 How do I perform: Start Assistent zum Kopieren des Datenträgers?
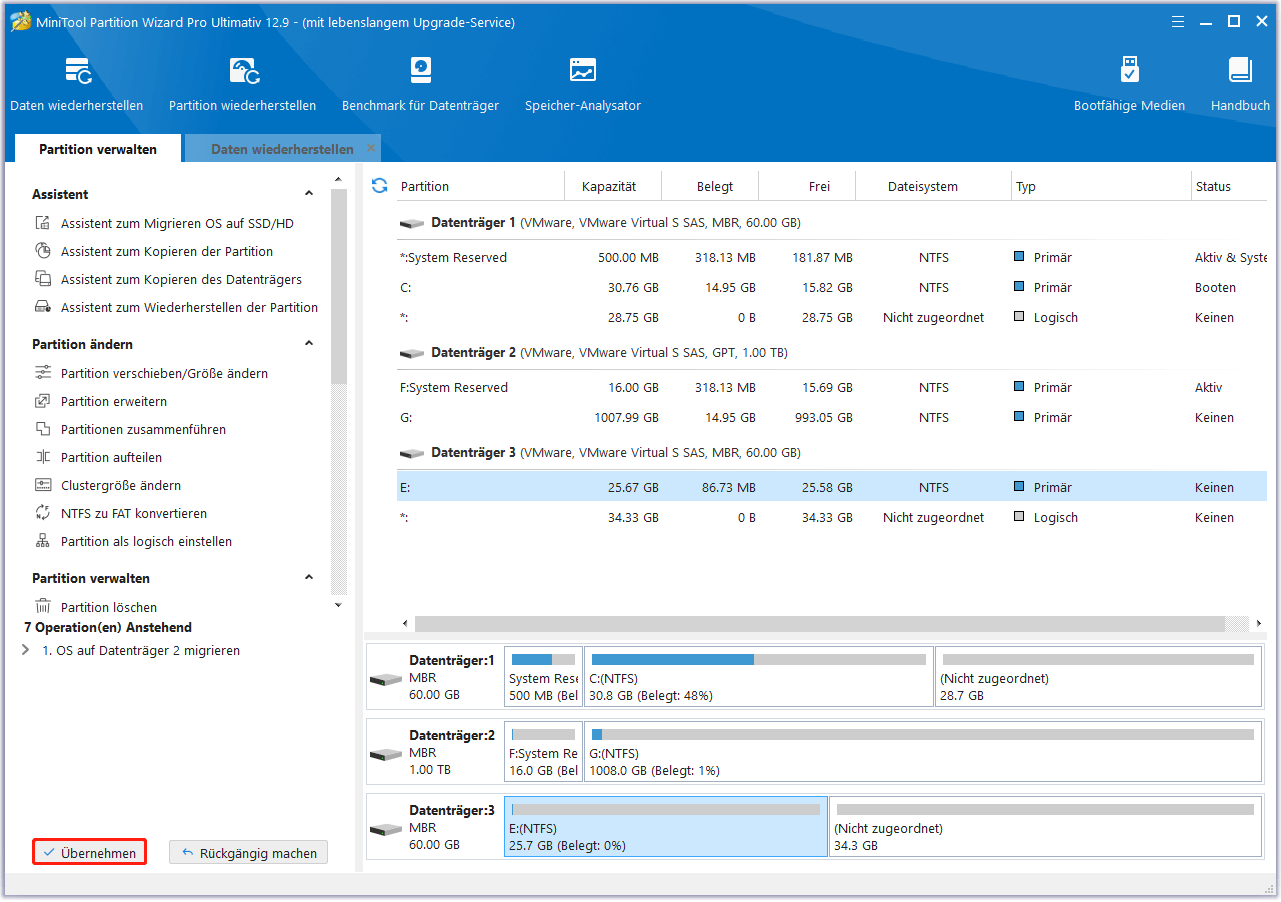181,280
